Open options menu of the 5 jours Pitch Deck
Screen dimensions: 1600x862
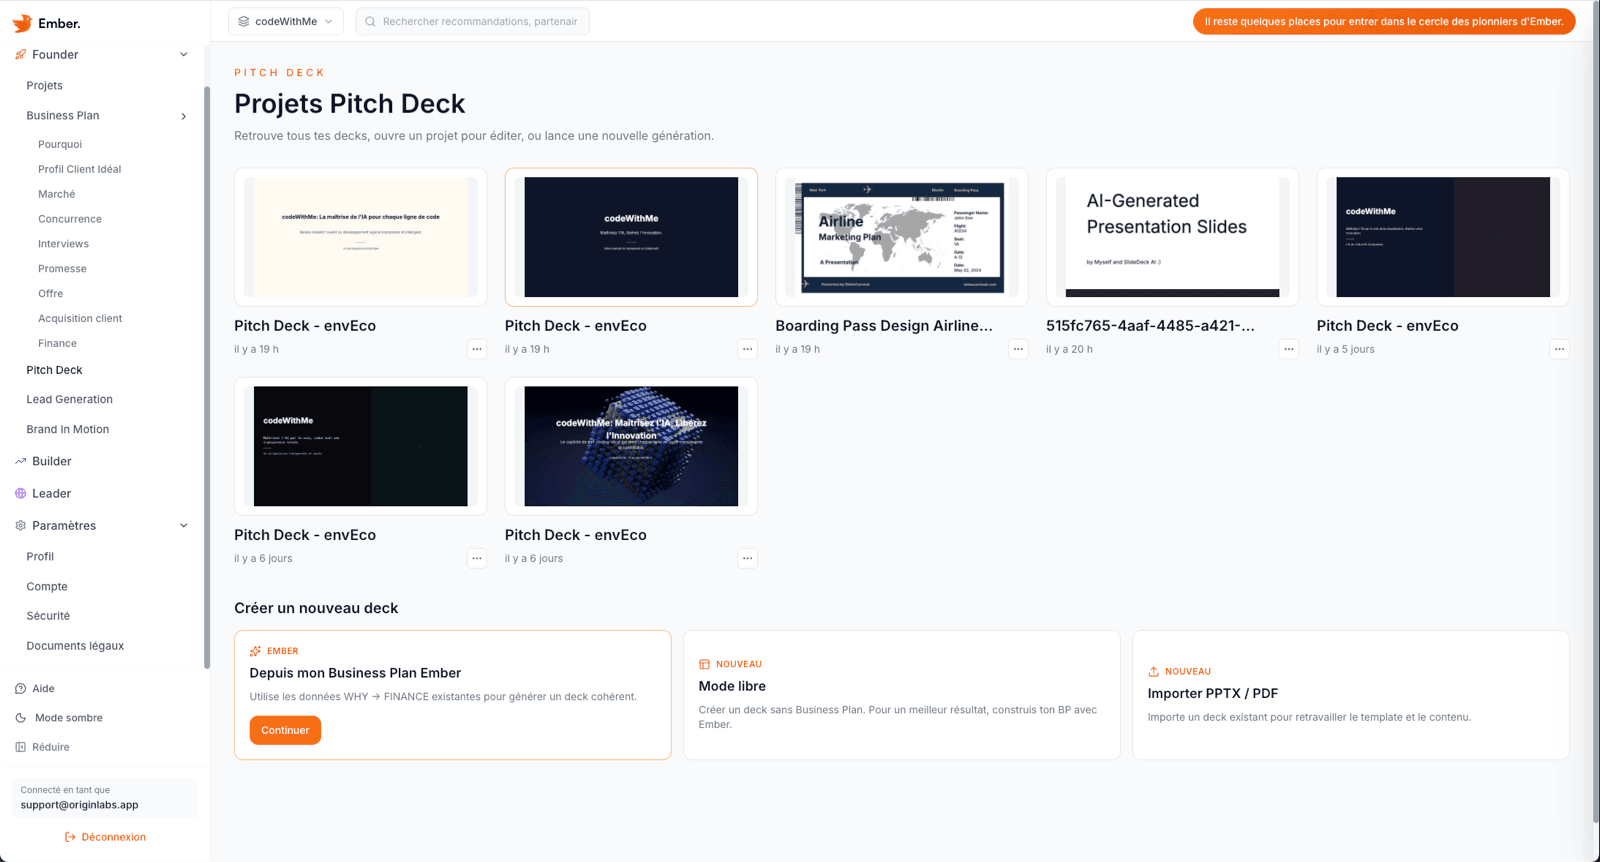click(1559, 349)
